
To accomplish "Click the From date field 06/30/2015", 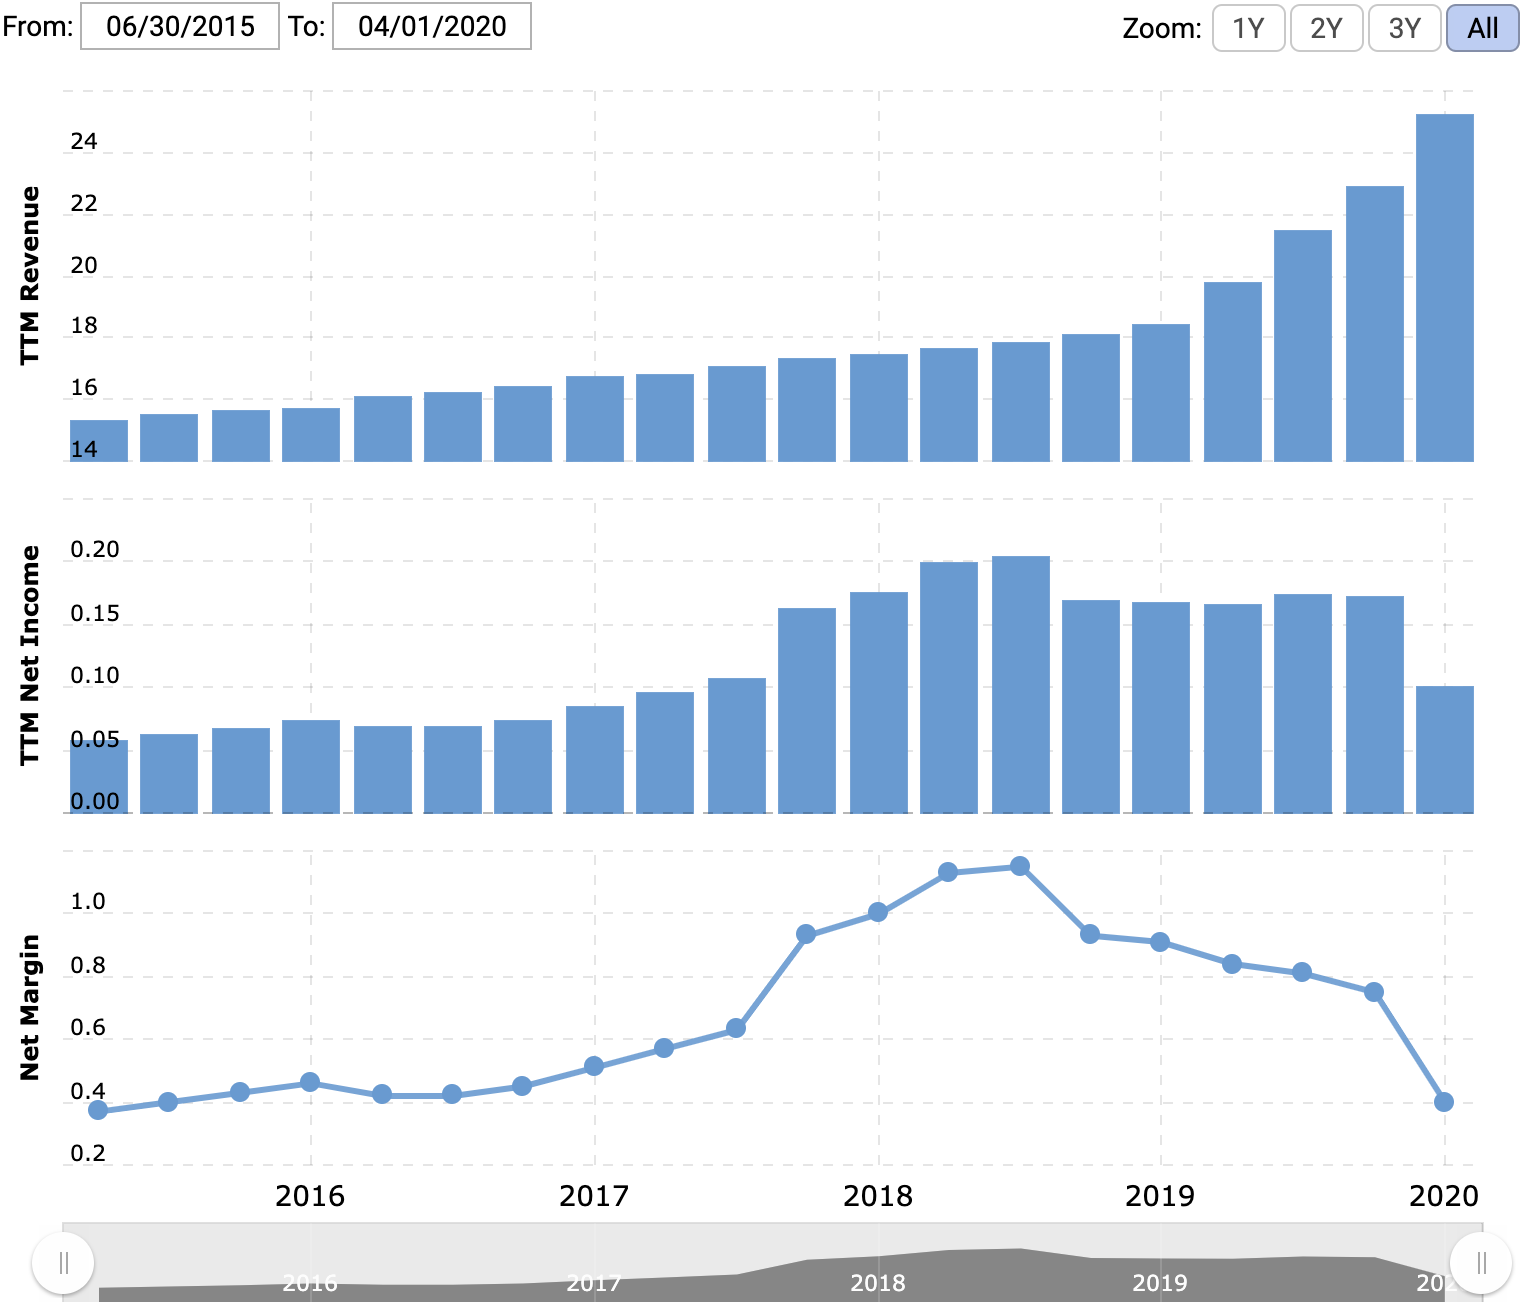I will click(x=180, y=26).
